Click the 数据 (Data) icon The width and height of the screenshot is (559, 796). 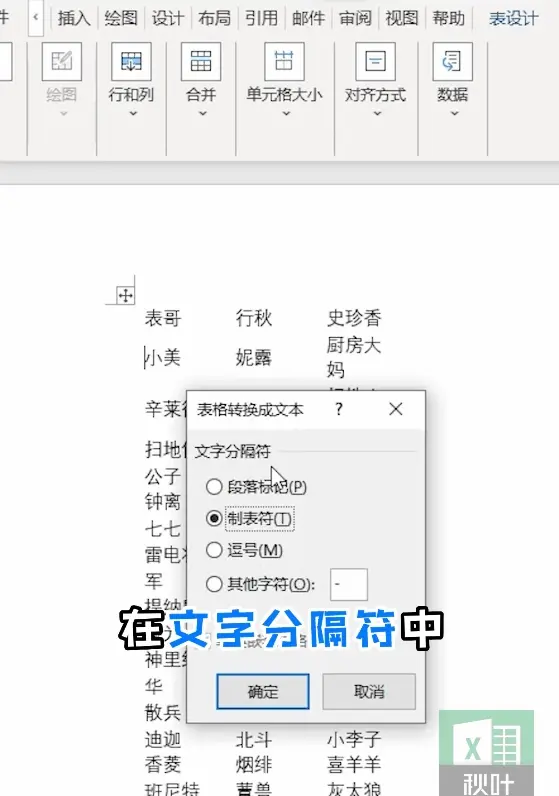click(x=452, y=62)
